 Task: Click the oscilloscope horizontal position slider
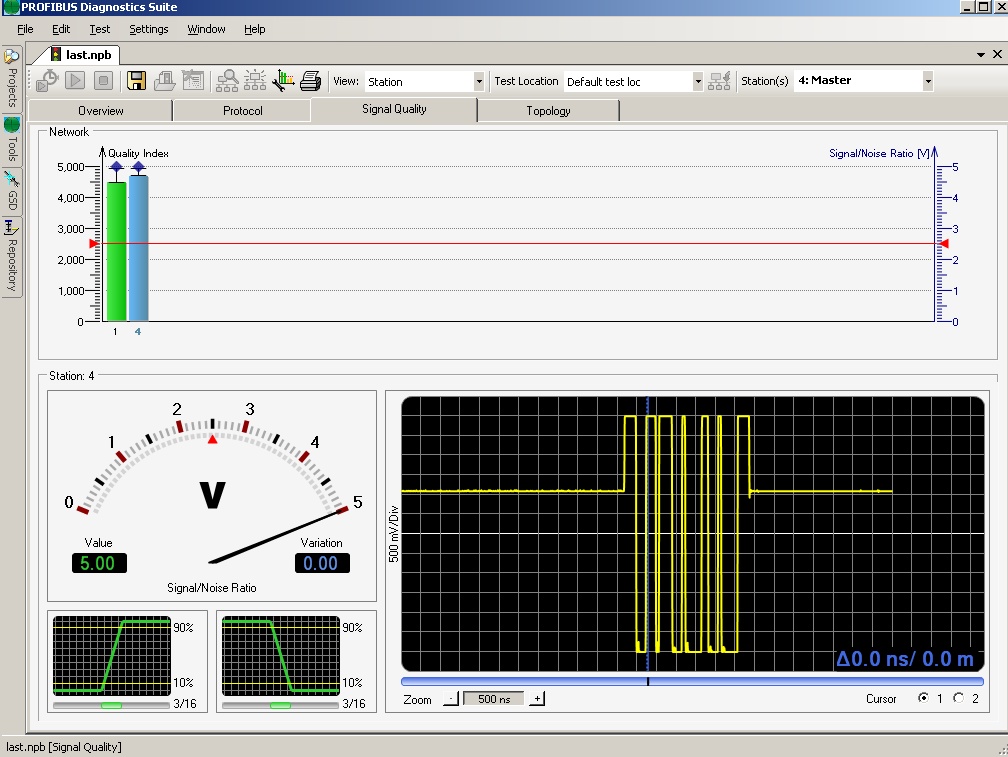692,681
